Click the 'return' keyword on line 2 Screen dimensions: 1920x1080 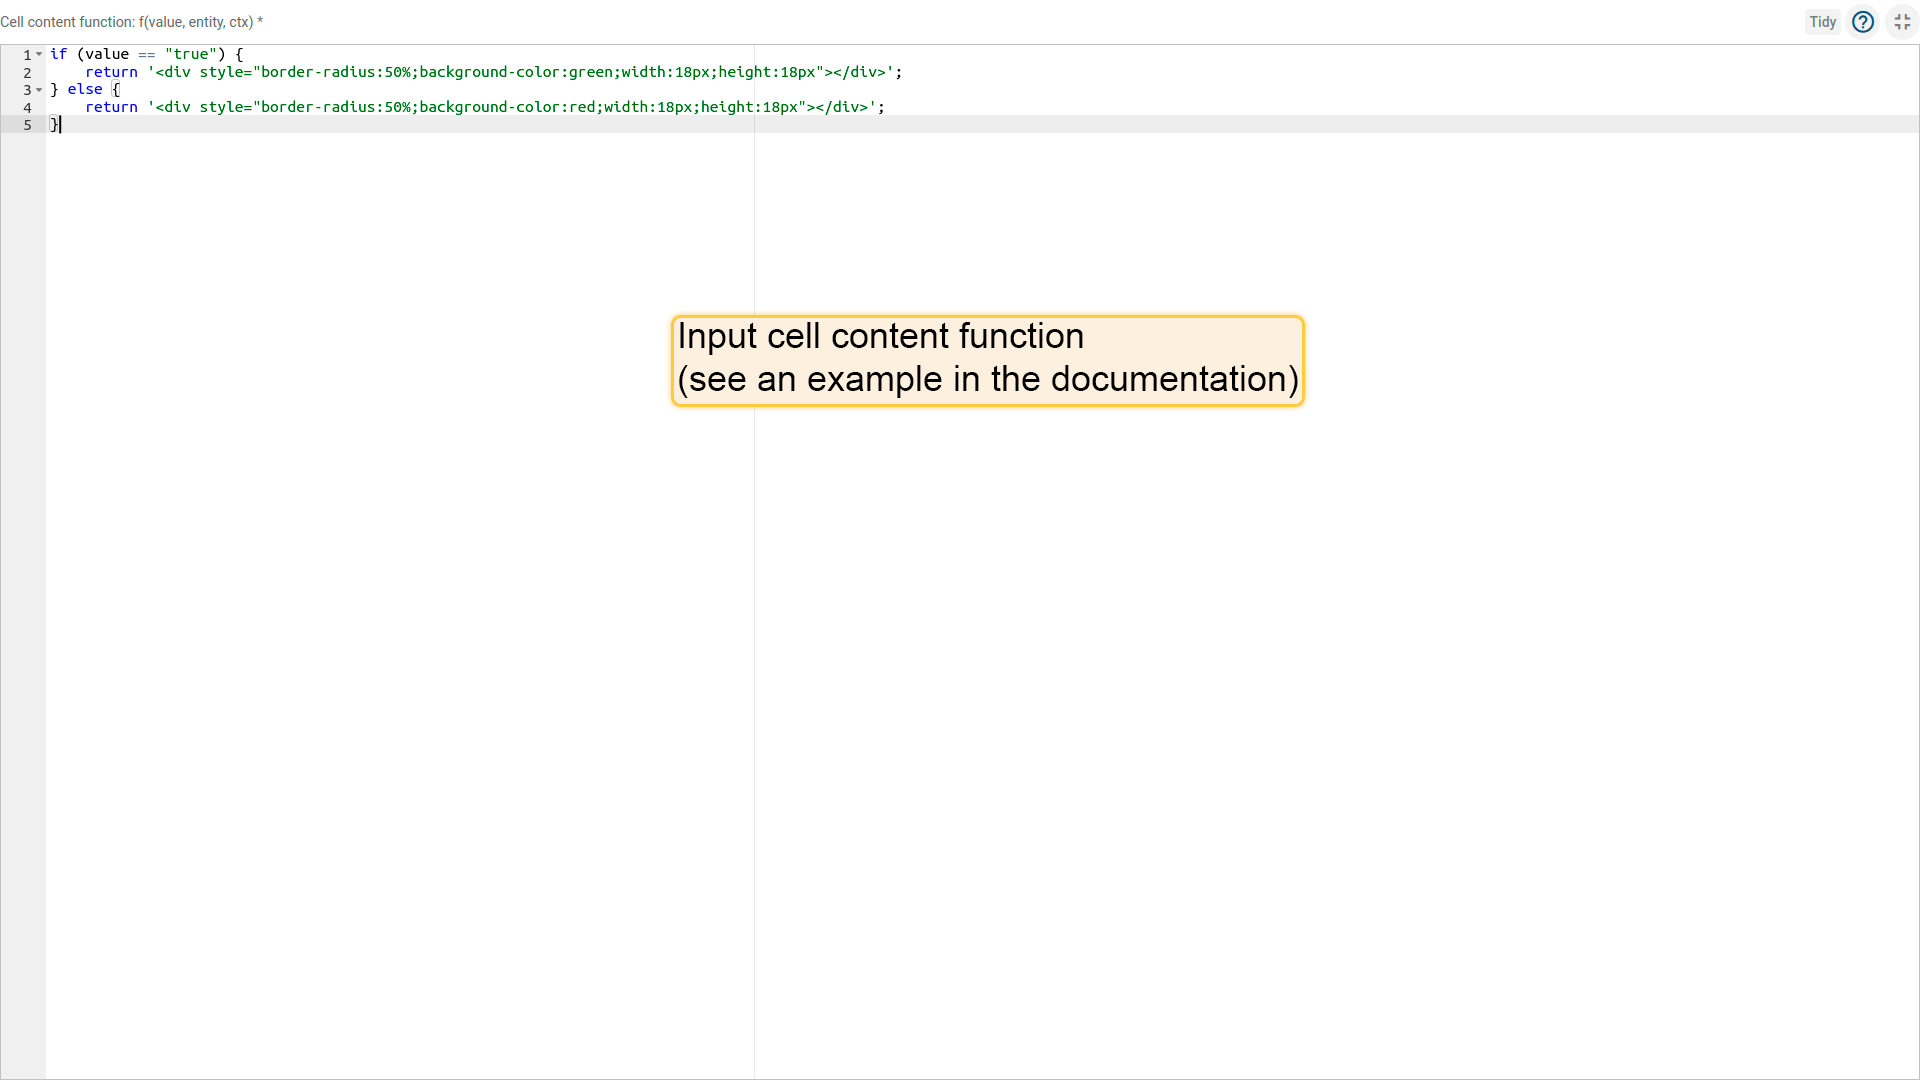pos(111,73)
